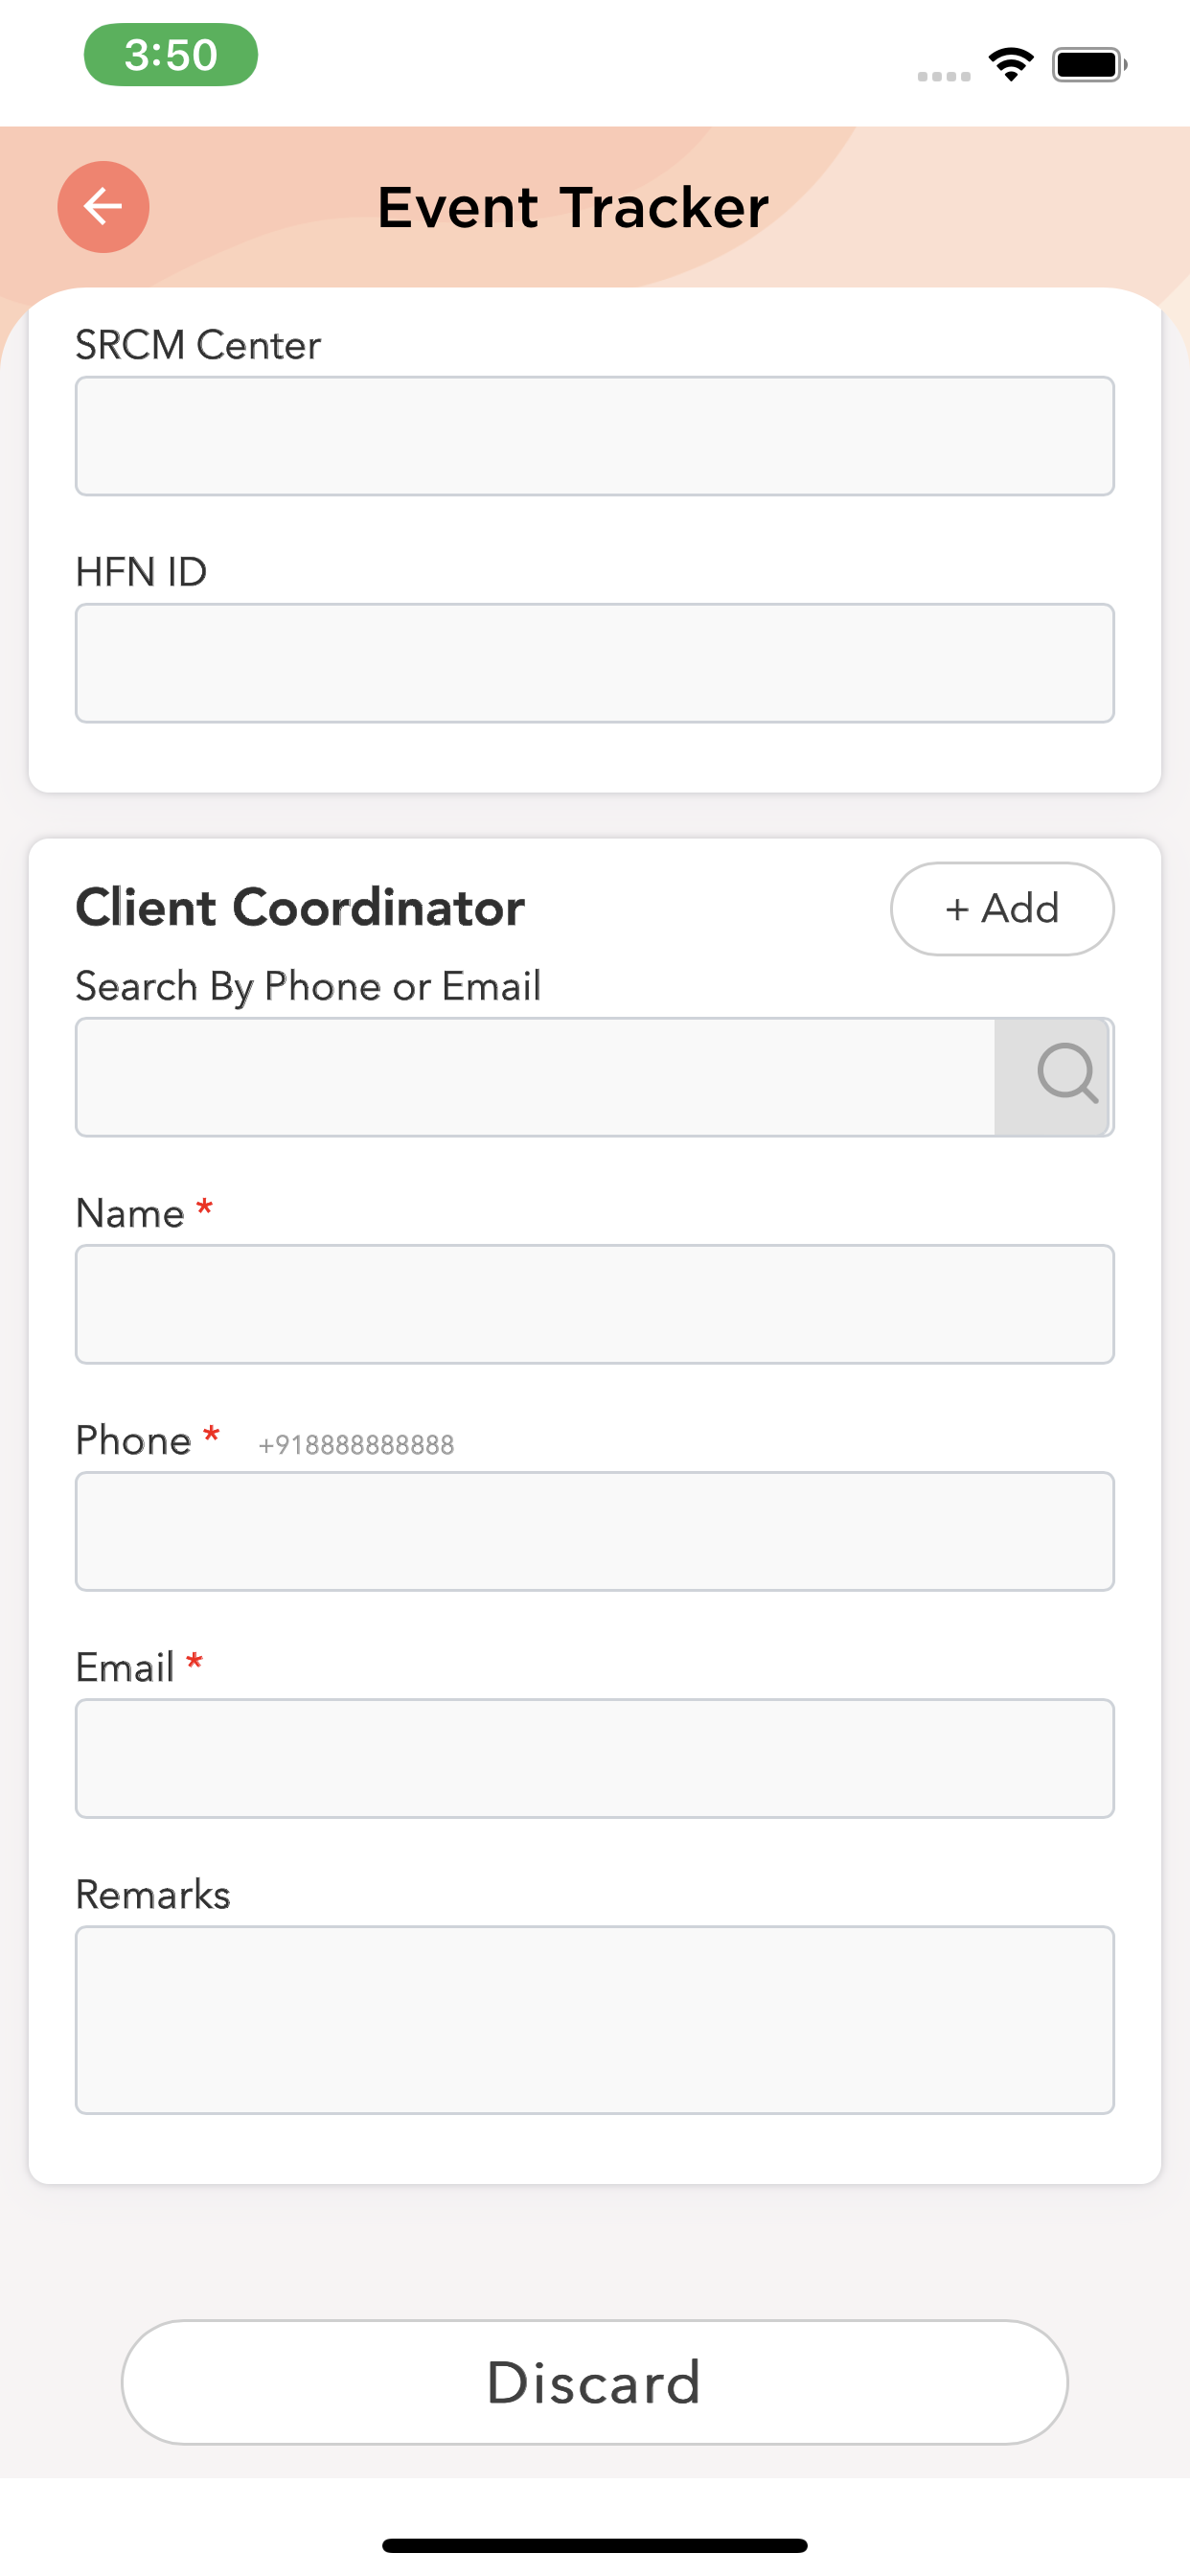Viewport: 1190px width, 2576px height.
Task: Click the Email input field
Action: coord(594,1758)
